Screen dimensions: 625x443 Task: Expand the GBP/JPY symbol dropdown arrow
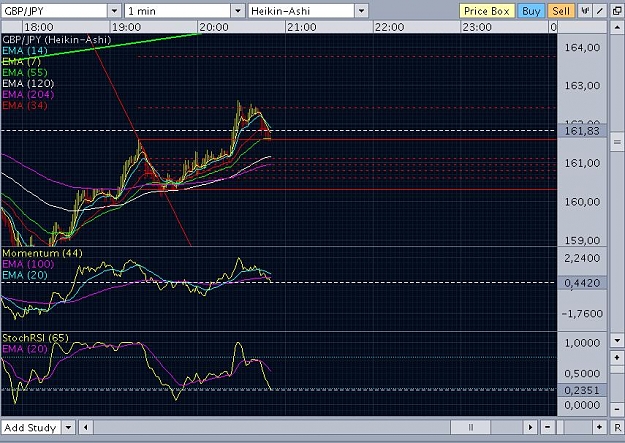[114, 11]
